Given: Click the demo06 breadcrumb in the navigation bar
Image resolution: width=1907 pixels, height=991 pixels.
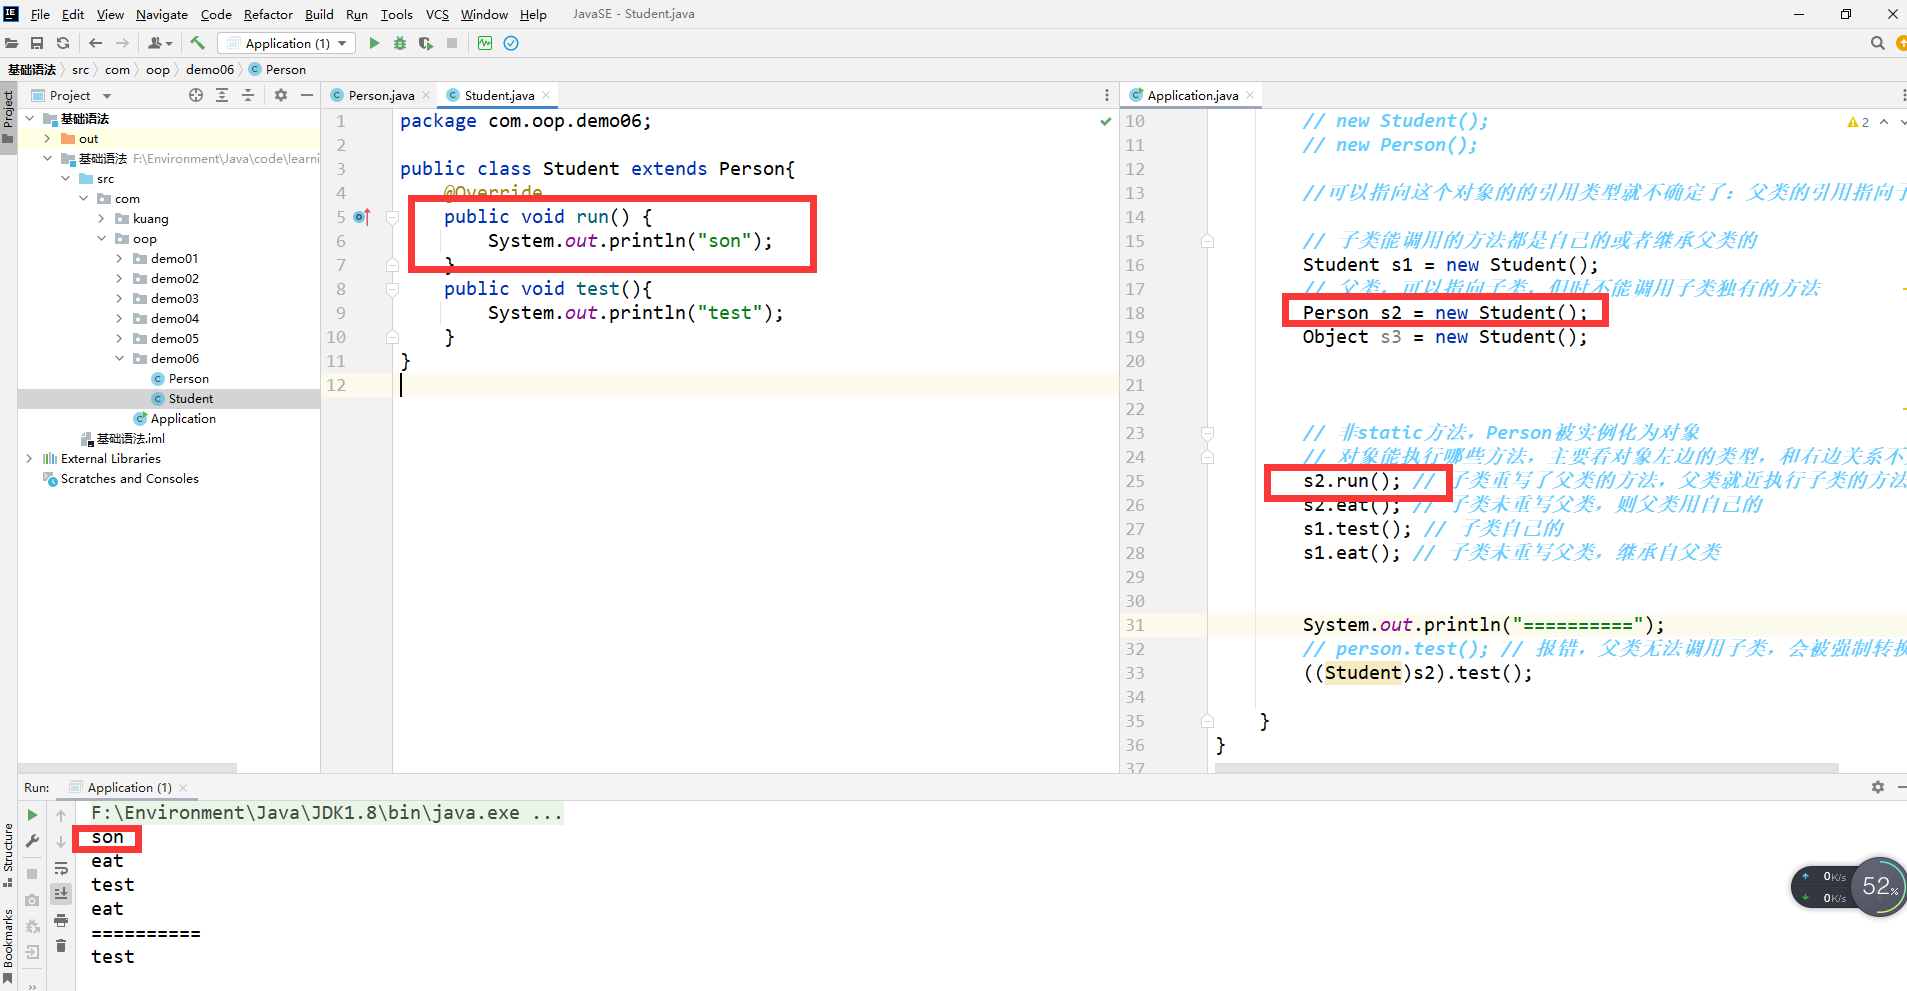Looking at the screenshot, I should click(x=210, y=69).
